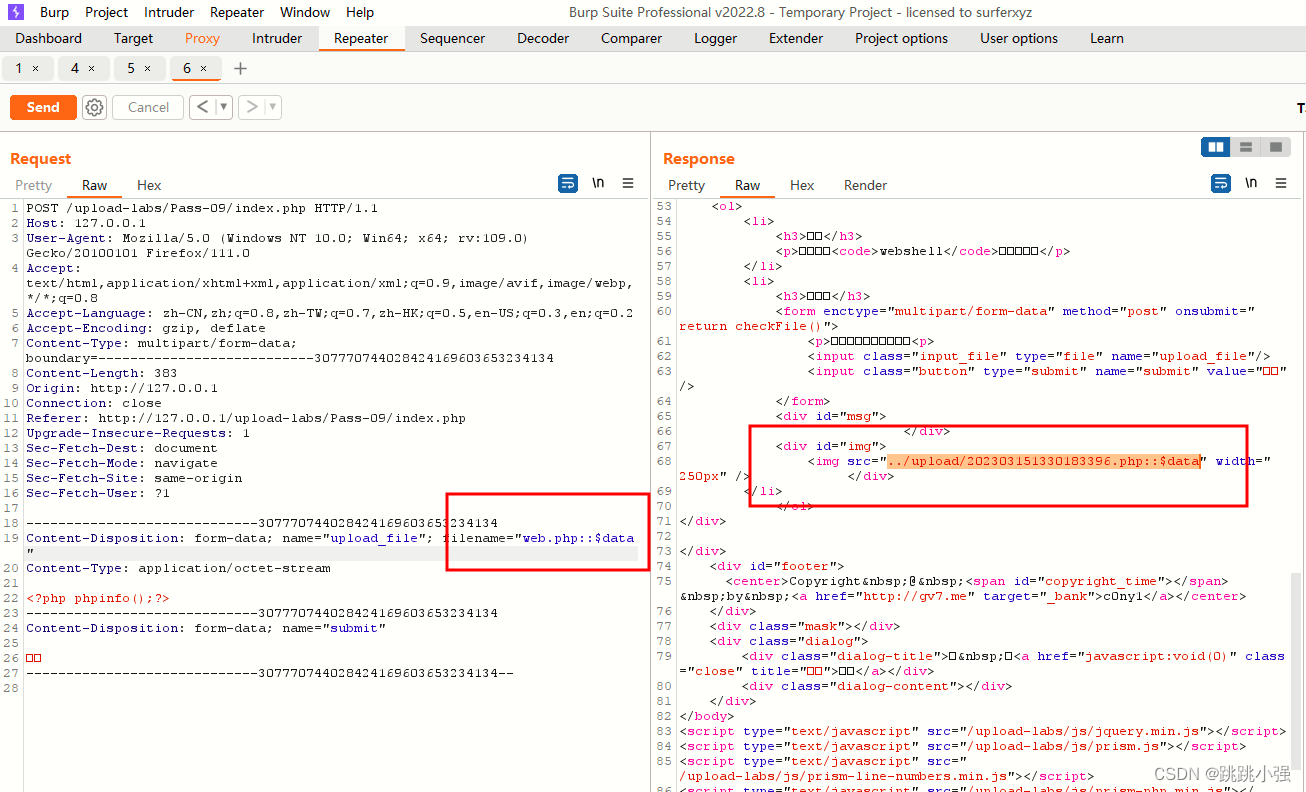Add new Repeater tab with plus
Screen dimensions: 1306x792
[240, 68]
